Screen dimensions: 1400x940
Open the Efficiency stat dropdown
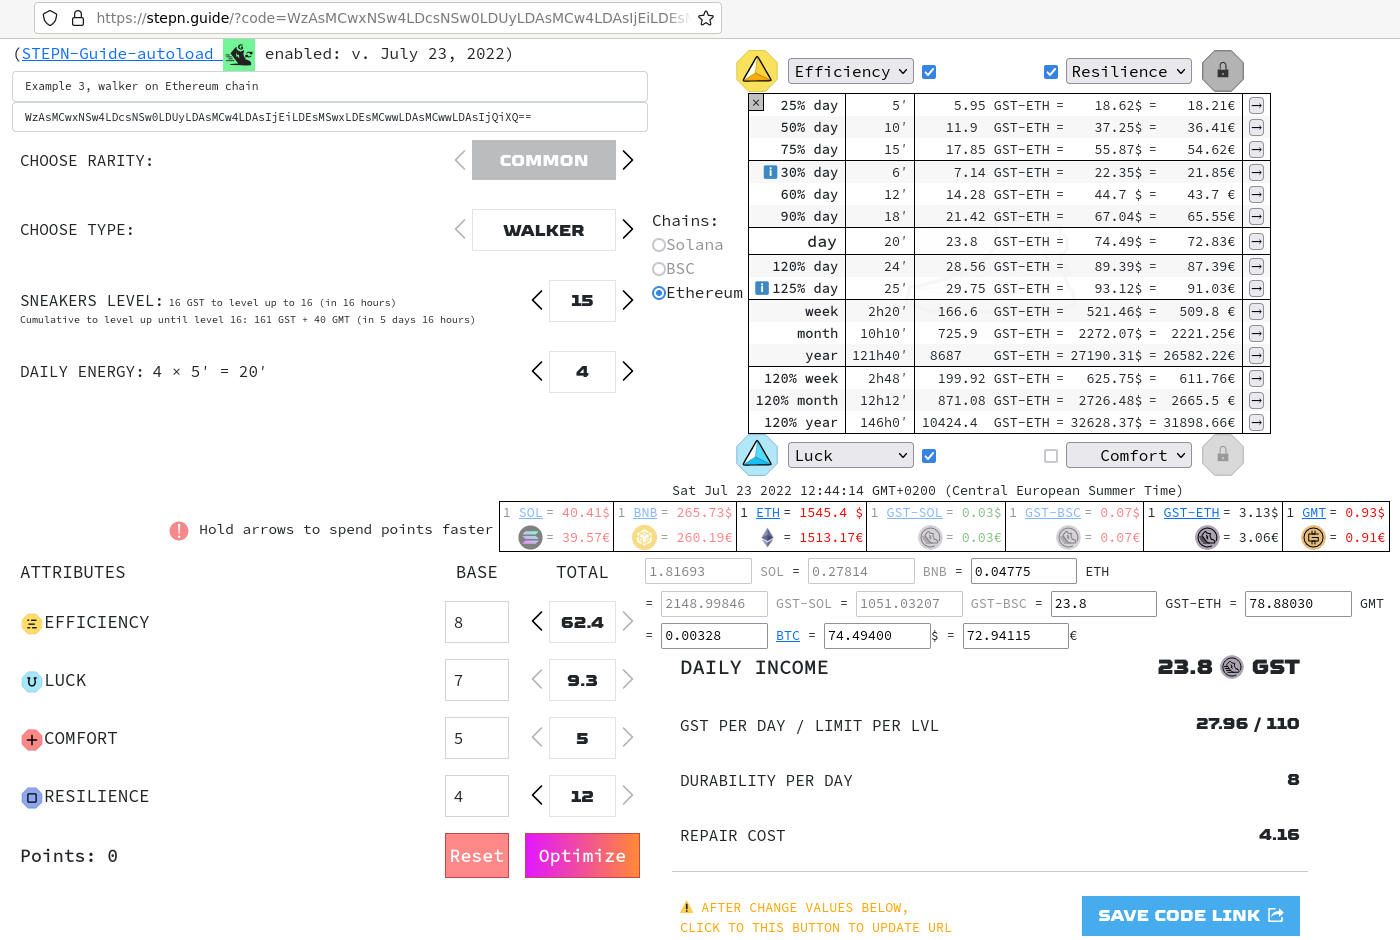pos(850,71)
